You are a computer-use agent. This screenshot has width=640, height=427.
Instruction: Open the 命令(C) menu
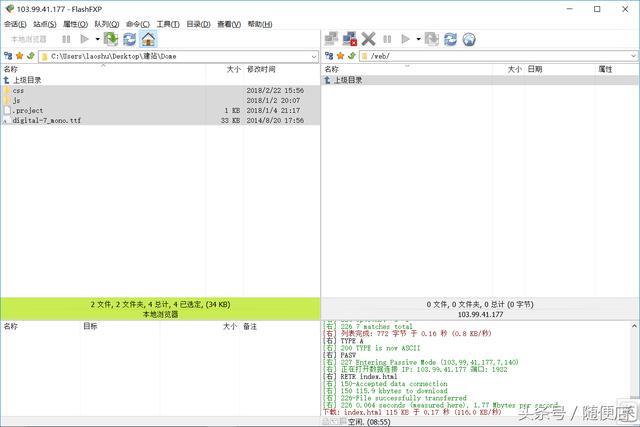[138, 24]
